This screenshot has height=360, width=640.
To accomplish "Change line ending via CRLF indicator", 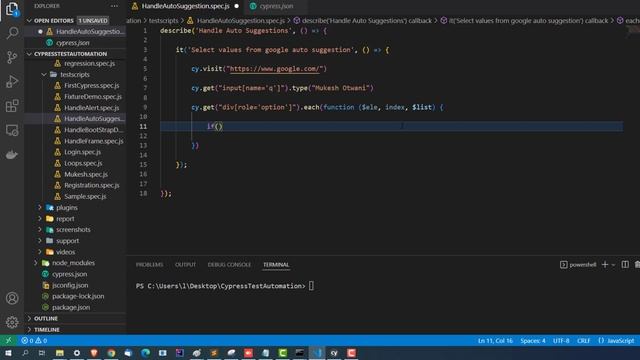I will coord(583,340).
